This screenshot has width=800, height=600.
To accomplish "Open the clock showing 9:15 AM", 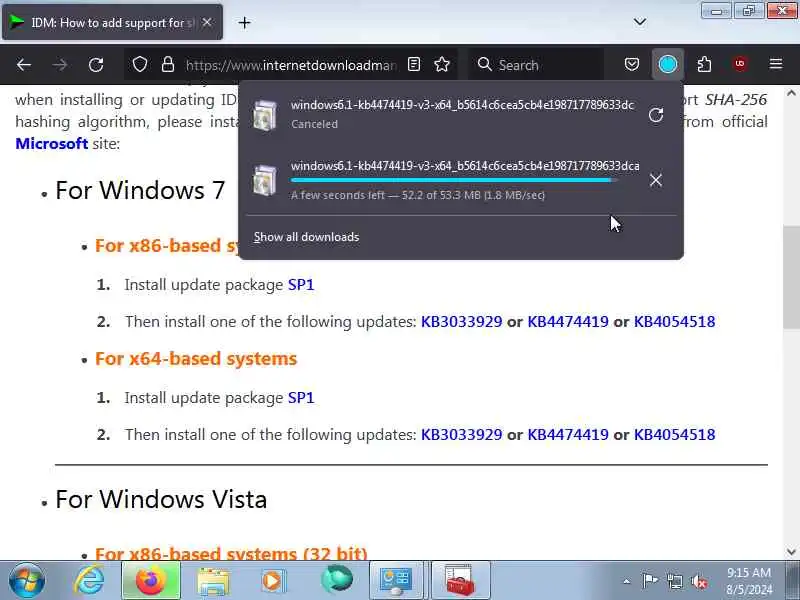I will click(x=749, y=581).
